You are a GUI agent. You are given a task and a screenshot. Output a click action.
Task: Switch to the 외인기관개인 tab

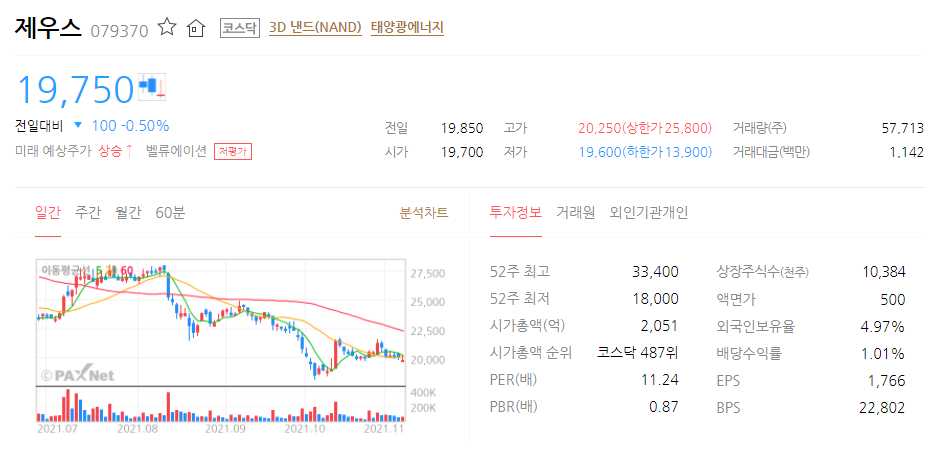tap(649, 213)
